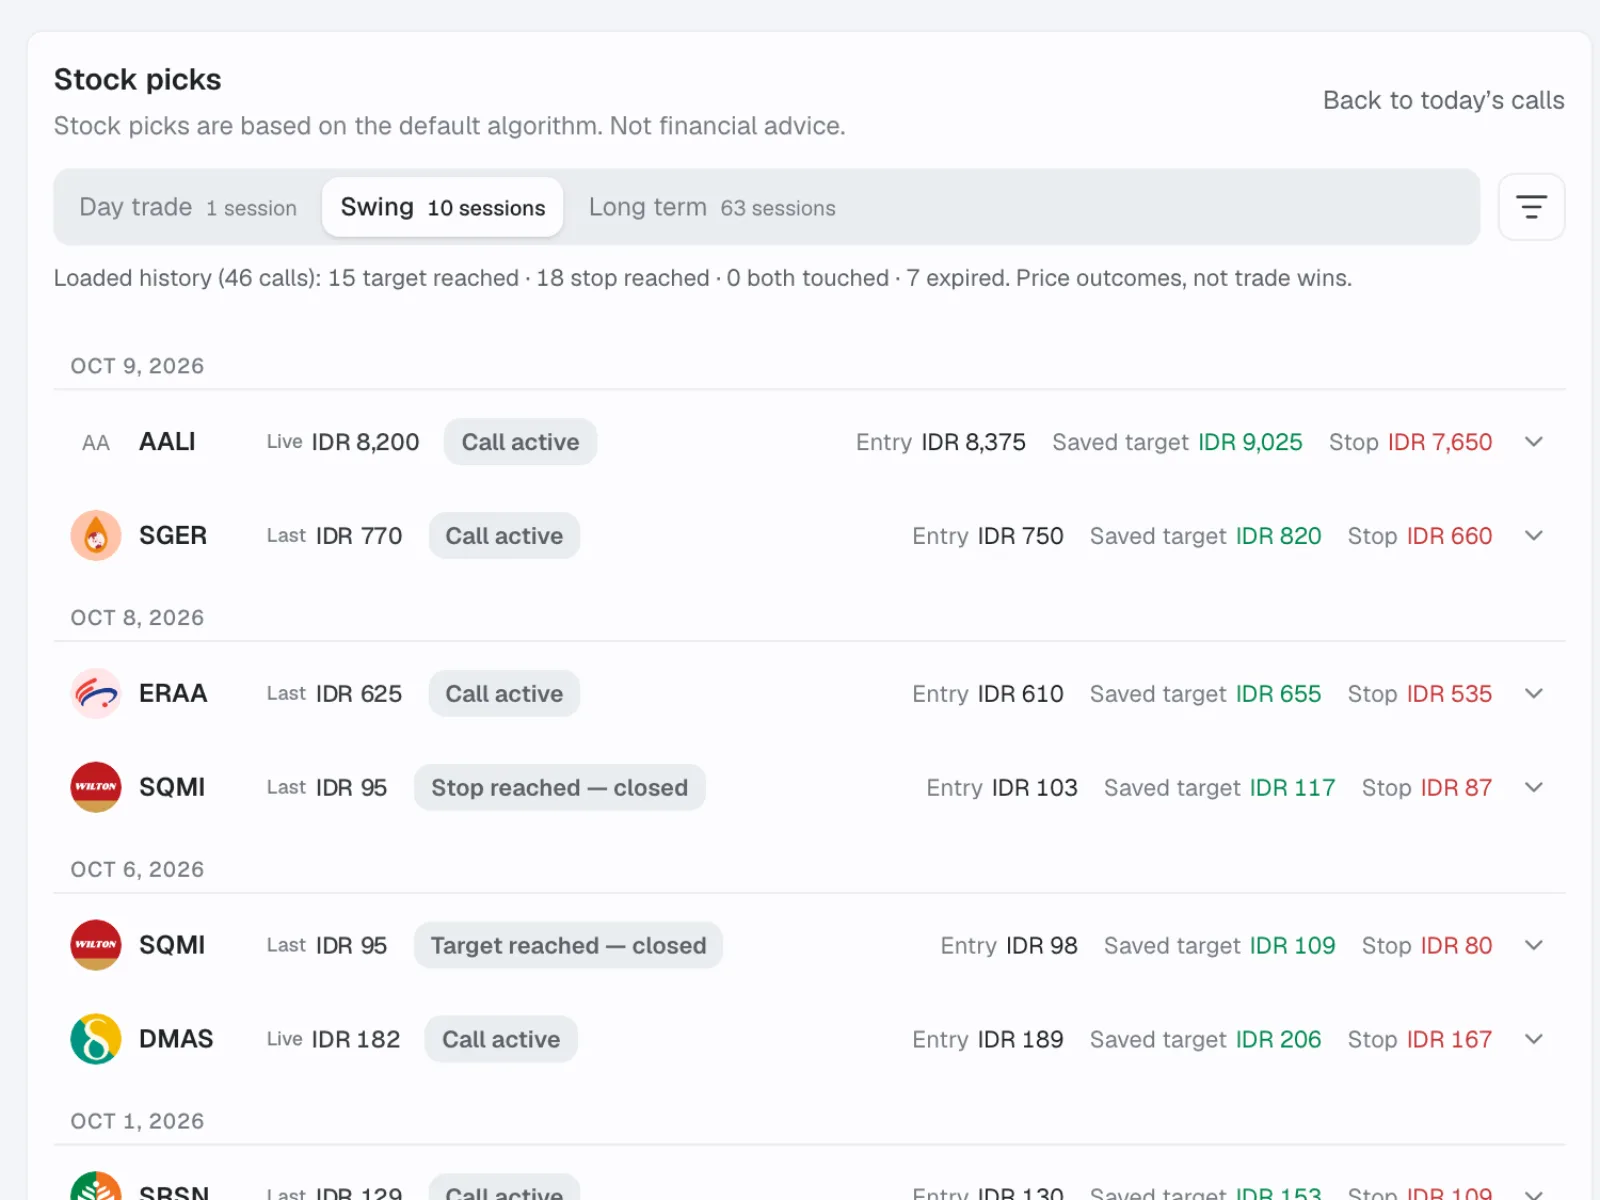Select the SGER ticker name
Viewport: 1600px width, 1200px height.
click(x=173, y=536)
